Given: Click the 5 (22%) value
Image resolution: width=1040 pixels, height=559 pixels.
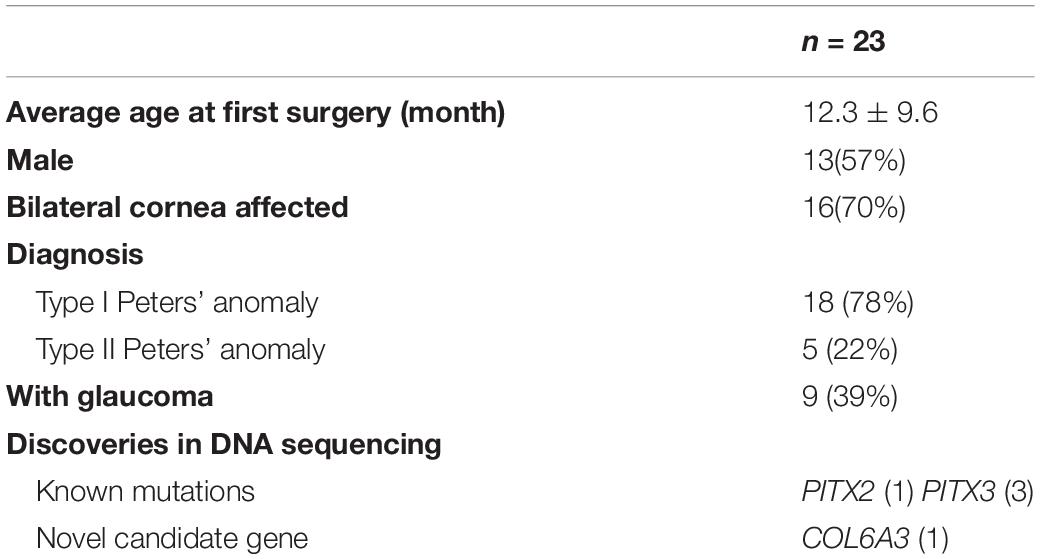Looking at the screenshot, I should point(850,349).
